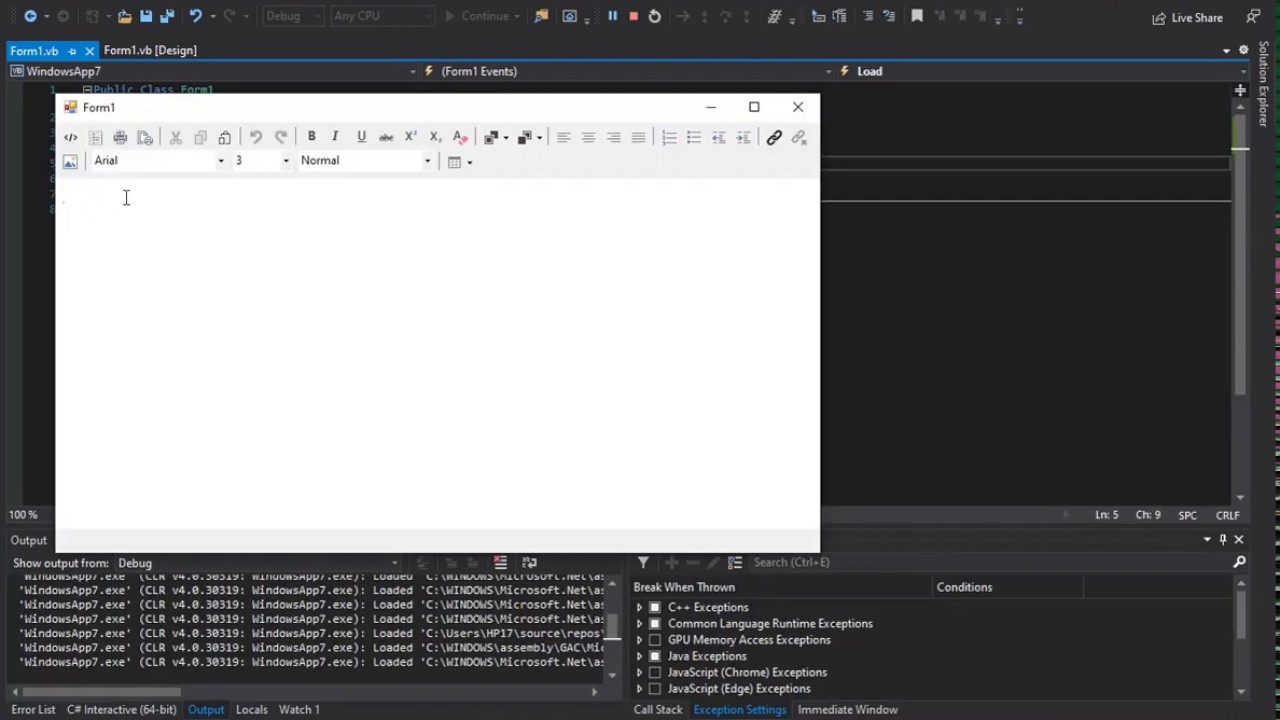Screen dimensions: 1280x720
Task: Switch to the Locals tab
Action: [251, 709]
